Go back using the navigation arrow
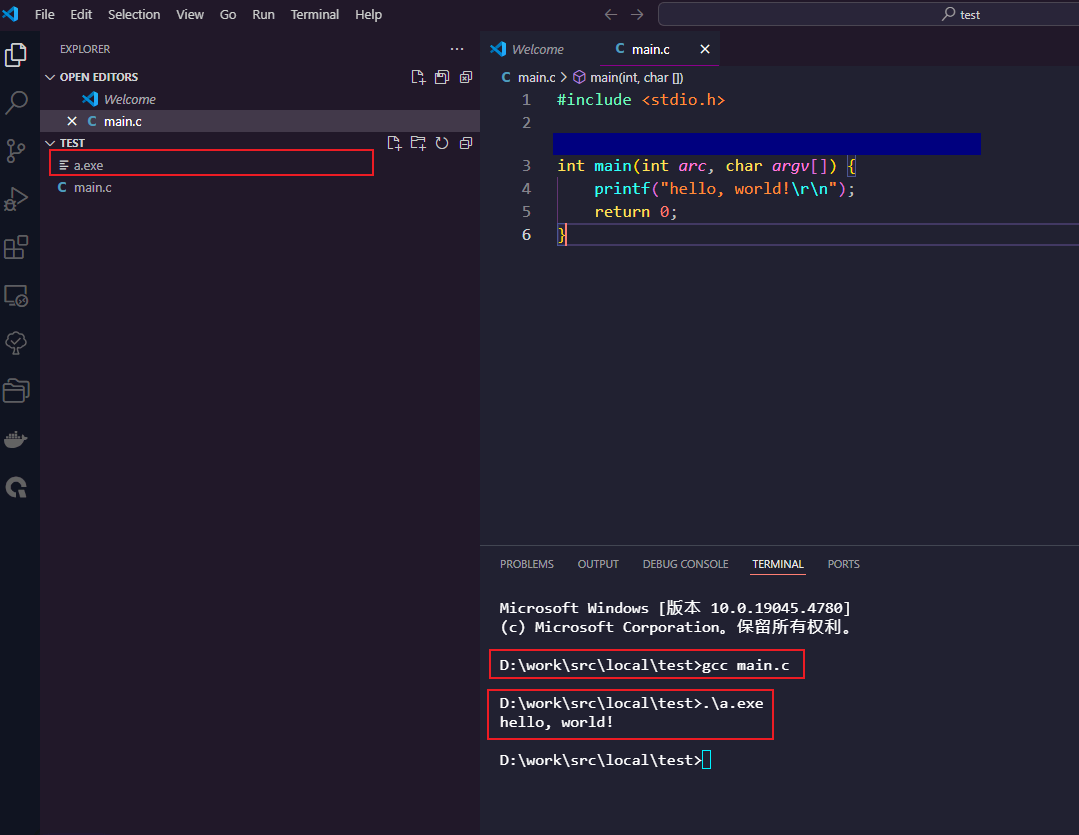 click(610, 14)
